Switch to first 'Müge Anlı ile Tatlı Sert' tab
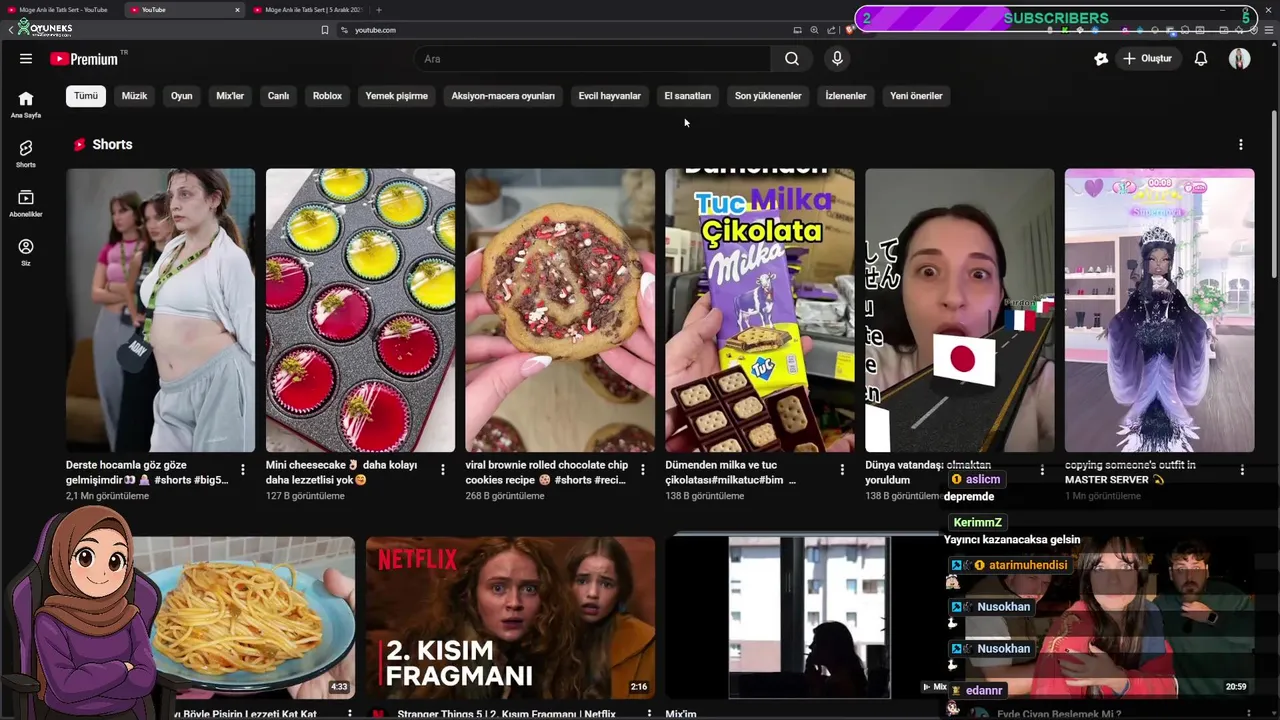 click(x=60, y=10)
